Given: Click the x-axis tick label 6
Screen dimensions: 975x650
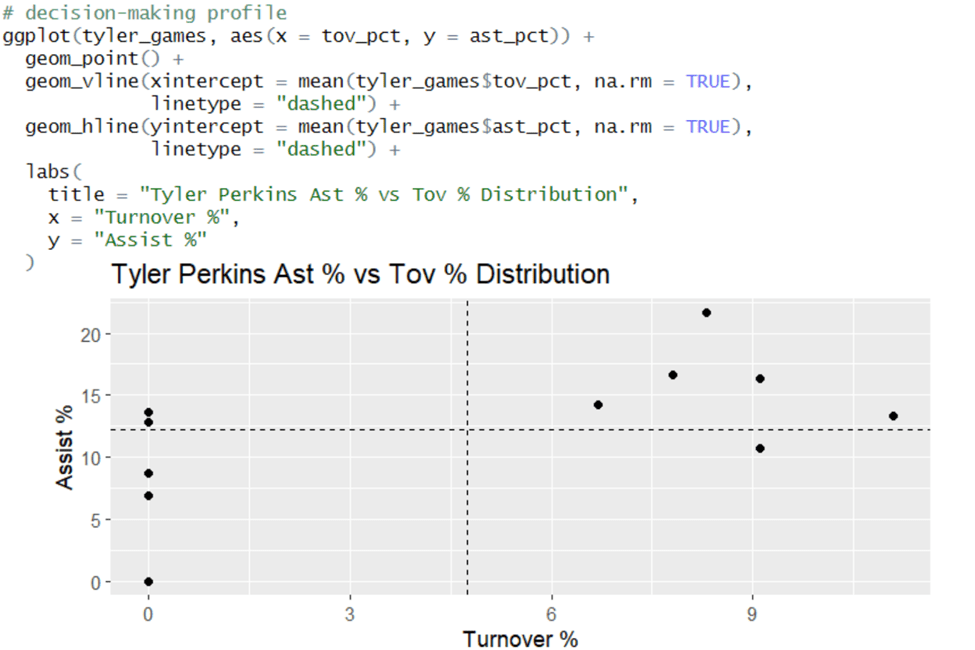Looking at the screenshot, I should tap(551, 613).
